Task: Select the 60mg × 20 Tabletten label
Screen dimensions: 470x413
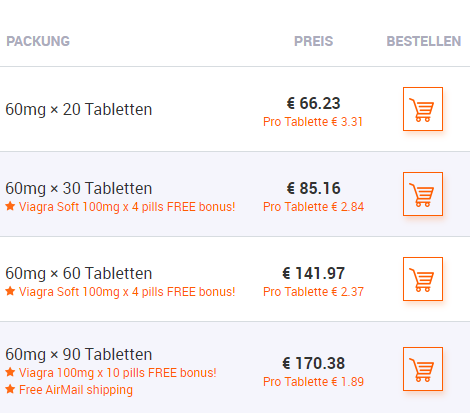Action: [x=79, y=109]
